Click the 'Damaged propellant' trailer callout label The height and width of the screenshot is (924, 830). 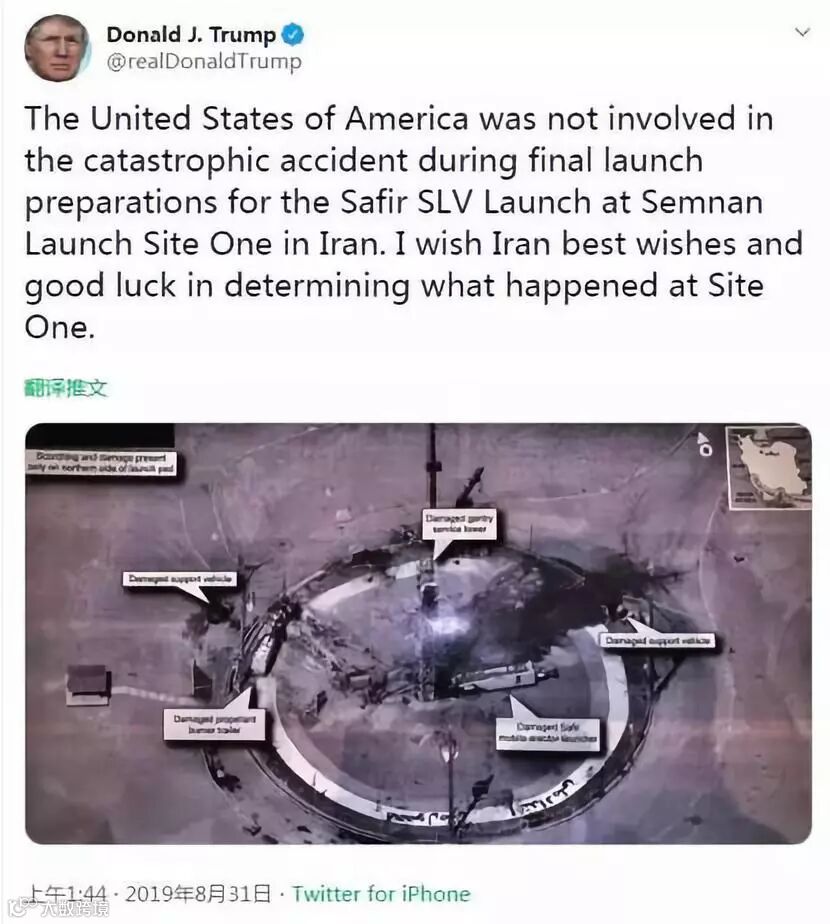coord(214,724)
